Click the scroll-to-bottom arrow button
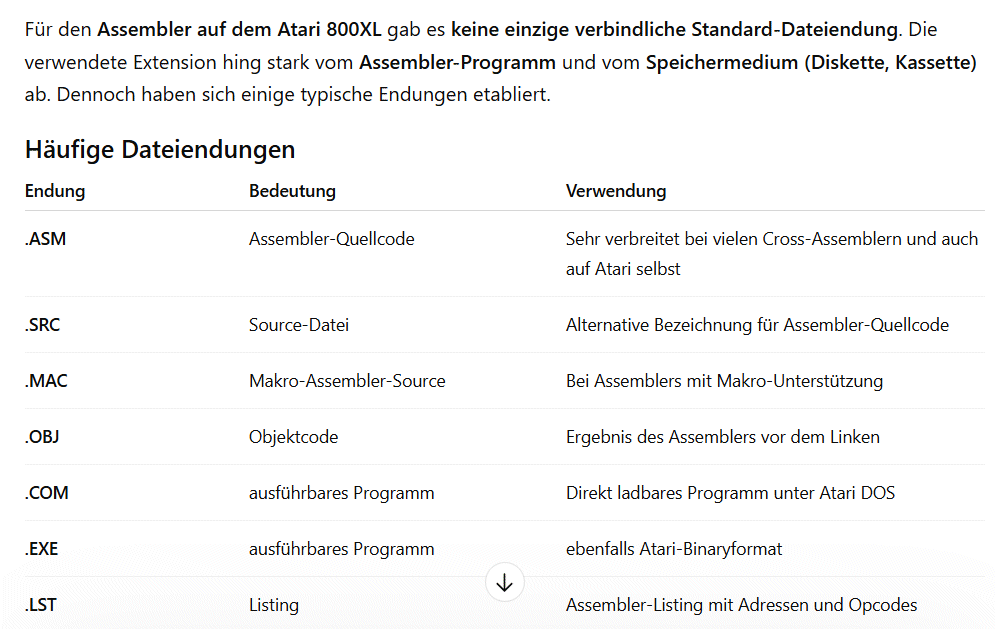This screenshot has height=629, width=995. pos(504,582)
